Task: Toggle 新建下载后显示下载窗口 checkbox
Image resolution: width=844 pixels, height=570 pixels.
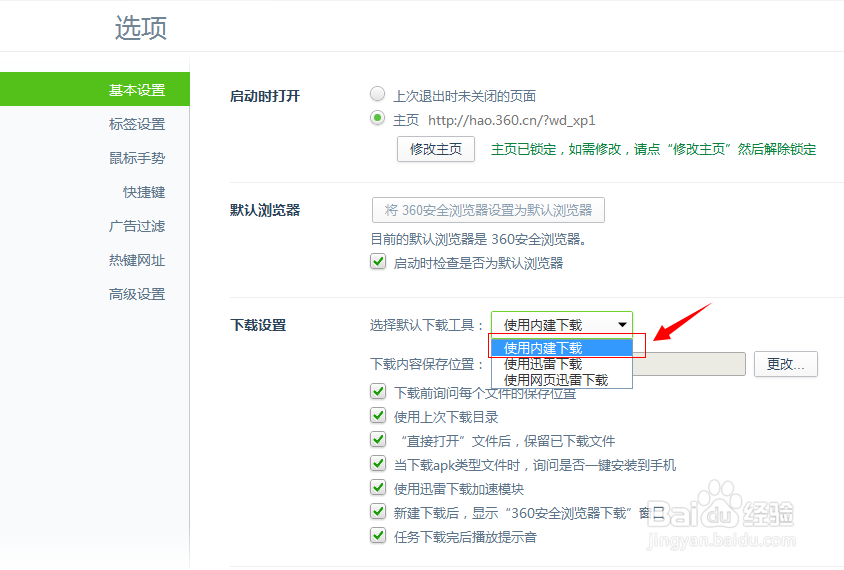Action: pyautogui.click(x=378, y=511)
